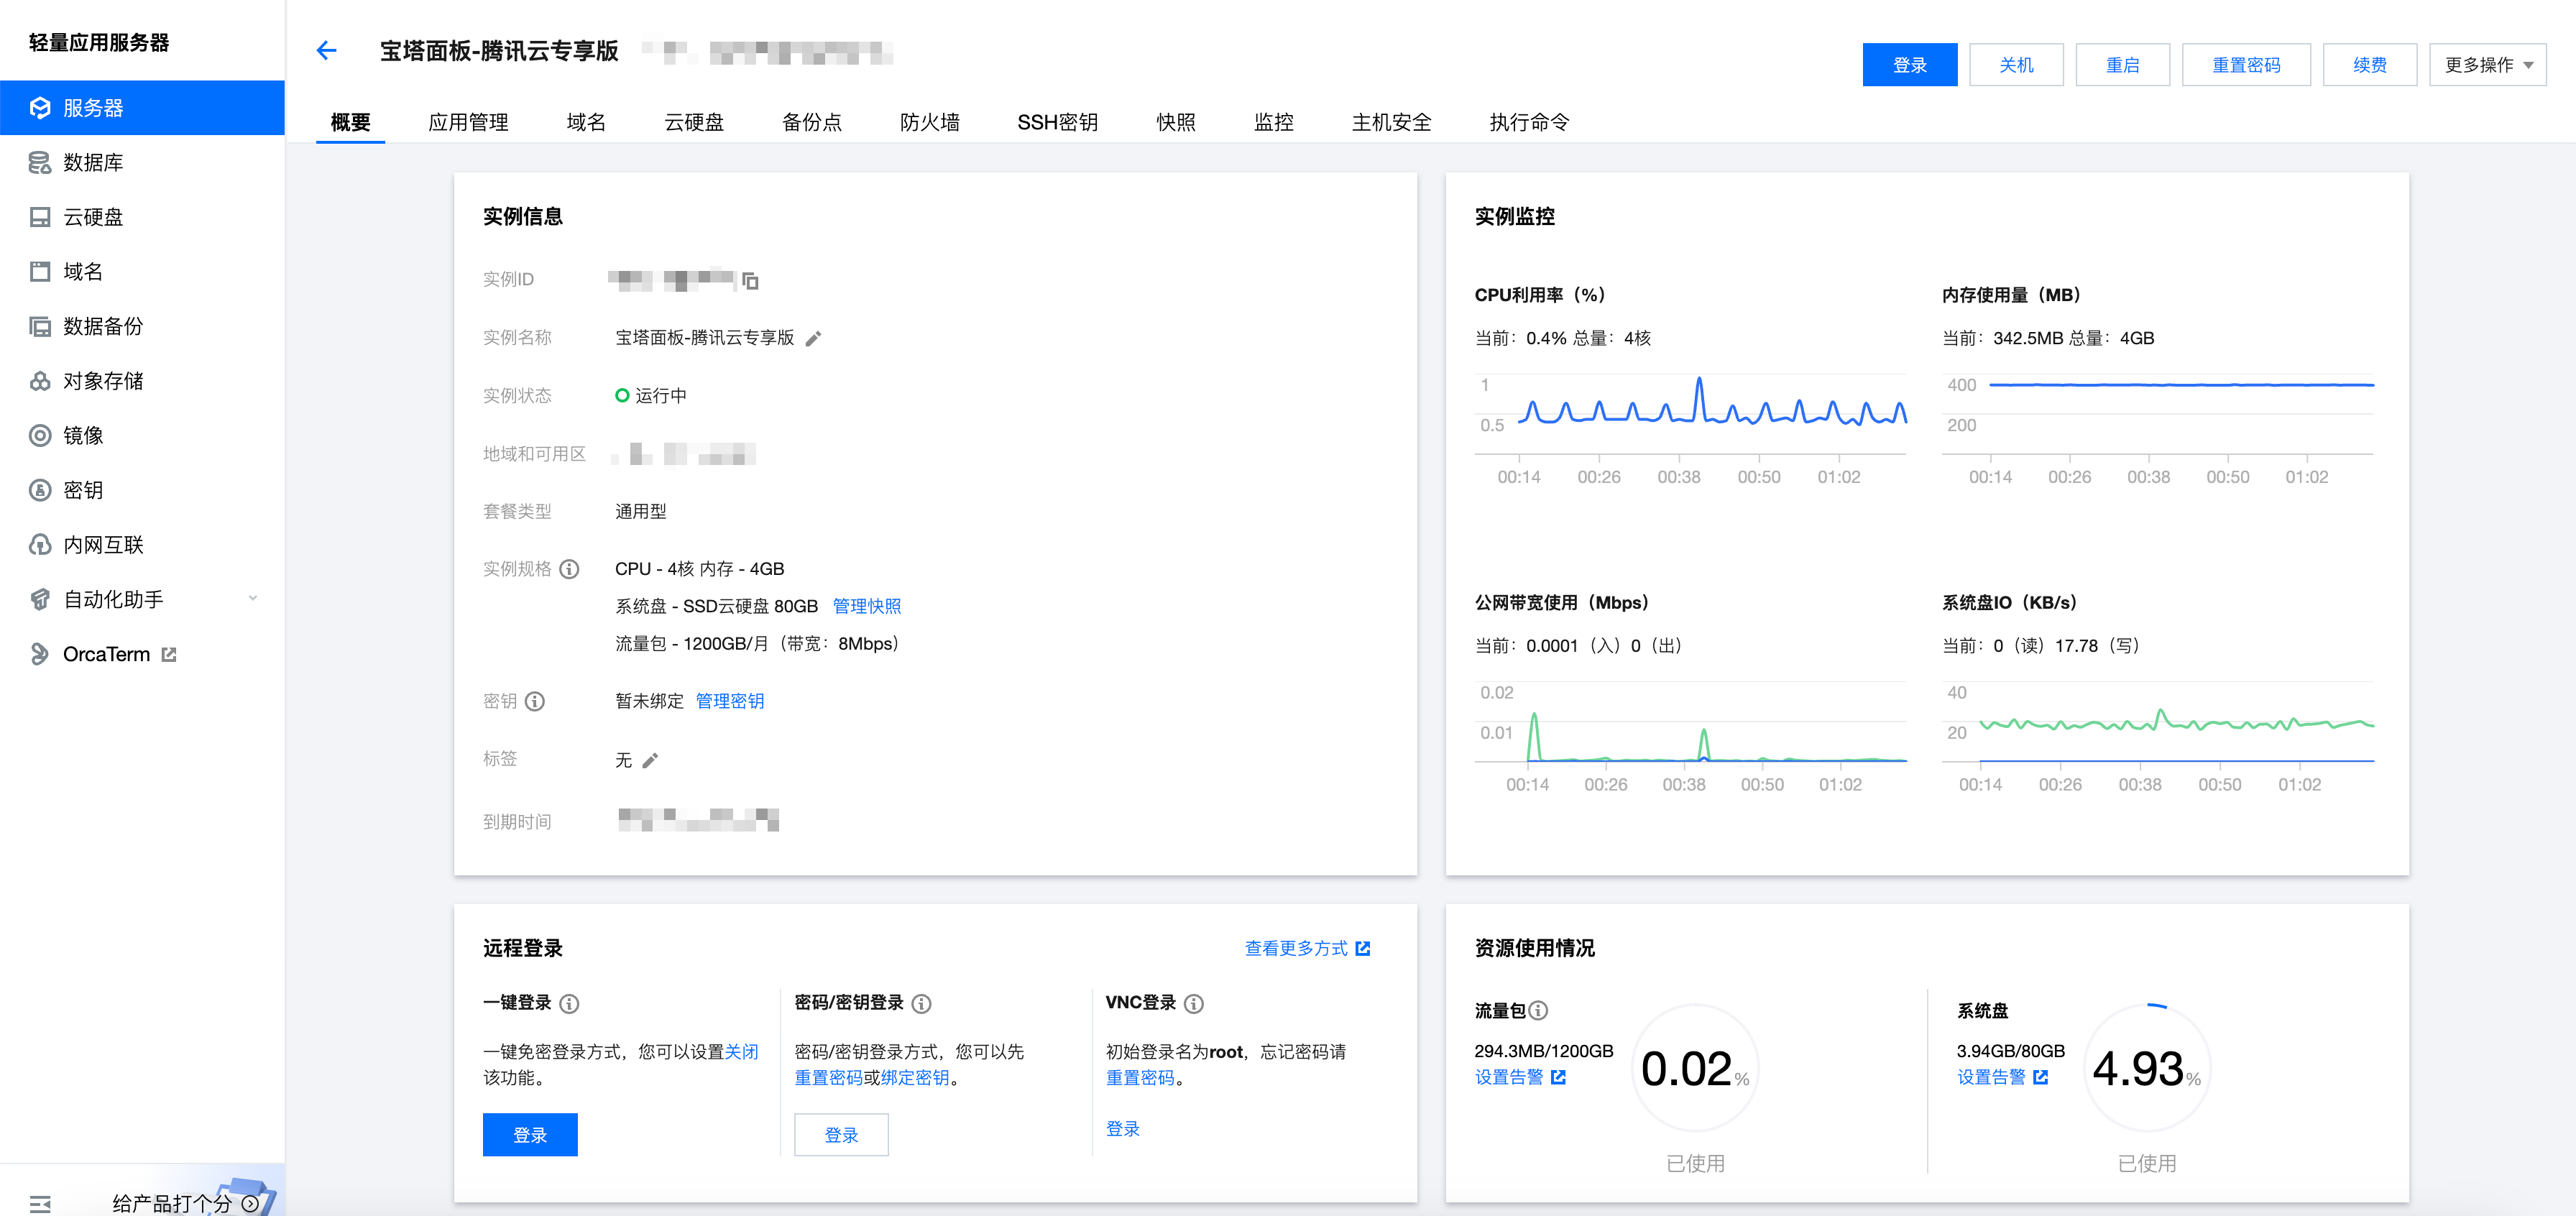
Task: Switch to the 云硬盘 tab
Action: 694,122
